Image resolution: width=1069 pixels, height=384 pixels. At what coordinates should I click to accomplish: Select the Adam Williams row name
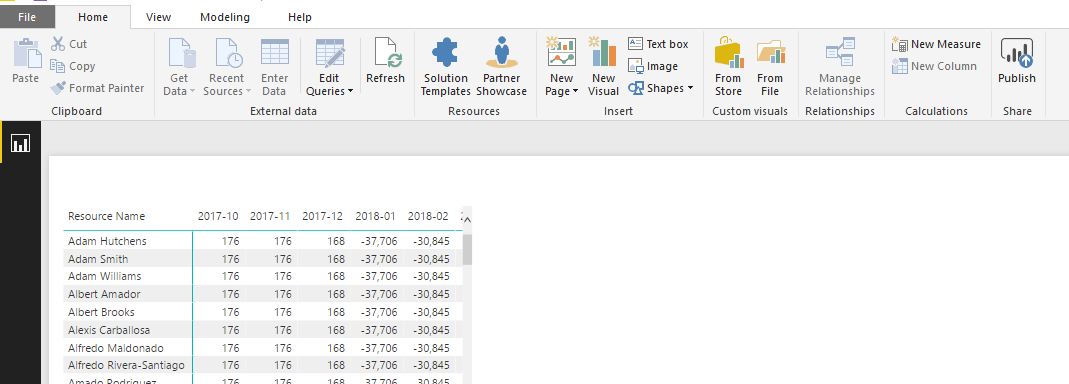coord(105,276)
